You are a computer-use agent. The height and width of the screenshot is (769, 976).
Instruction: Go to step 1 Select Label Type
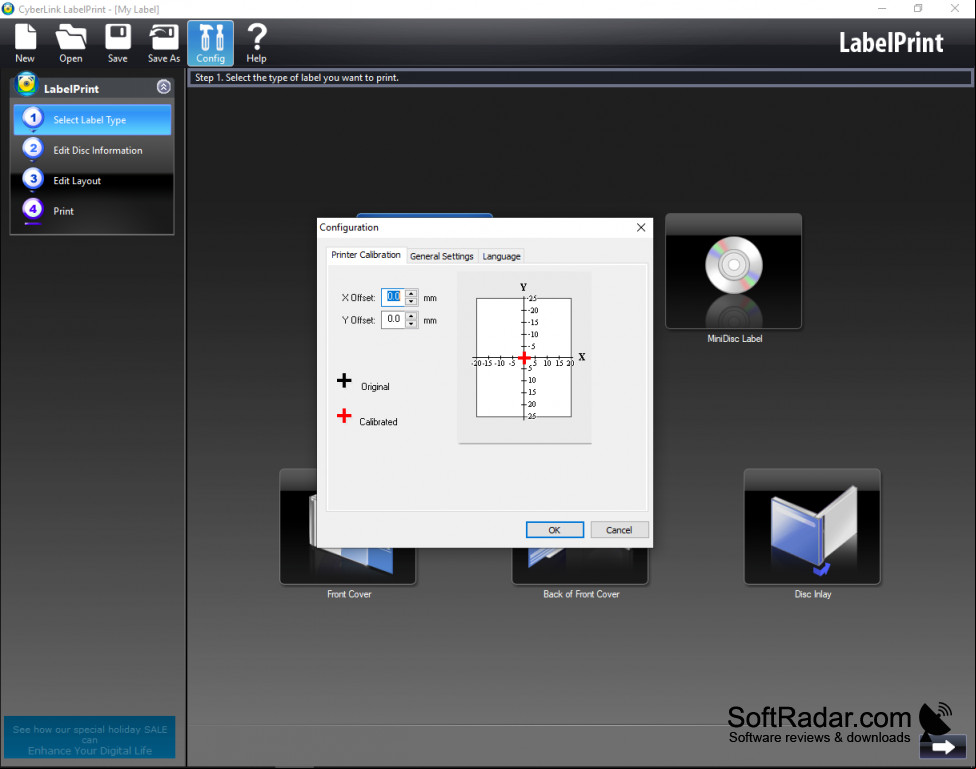92,120
